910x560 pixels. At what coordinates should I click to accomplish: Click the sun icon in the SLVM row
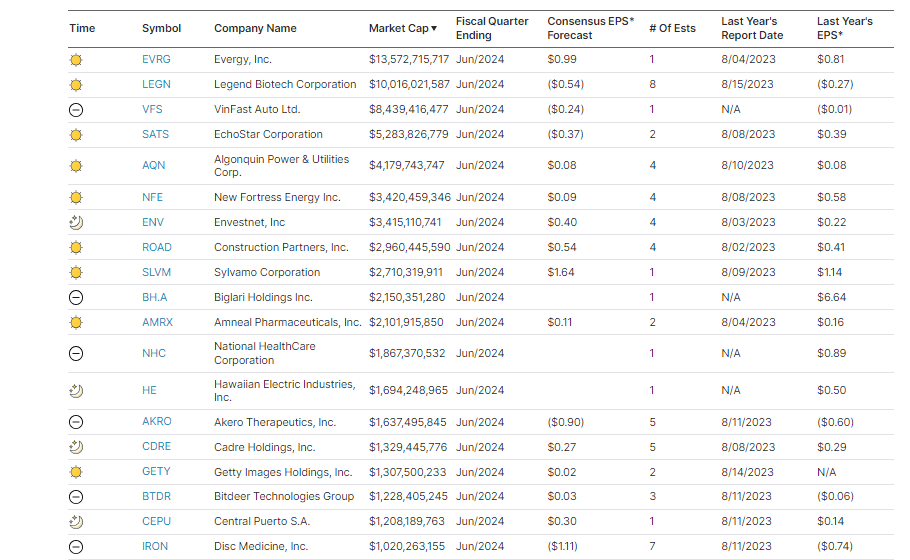pyautogui.click(x=77, y=272)
